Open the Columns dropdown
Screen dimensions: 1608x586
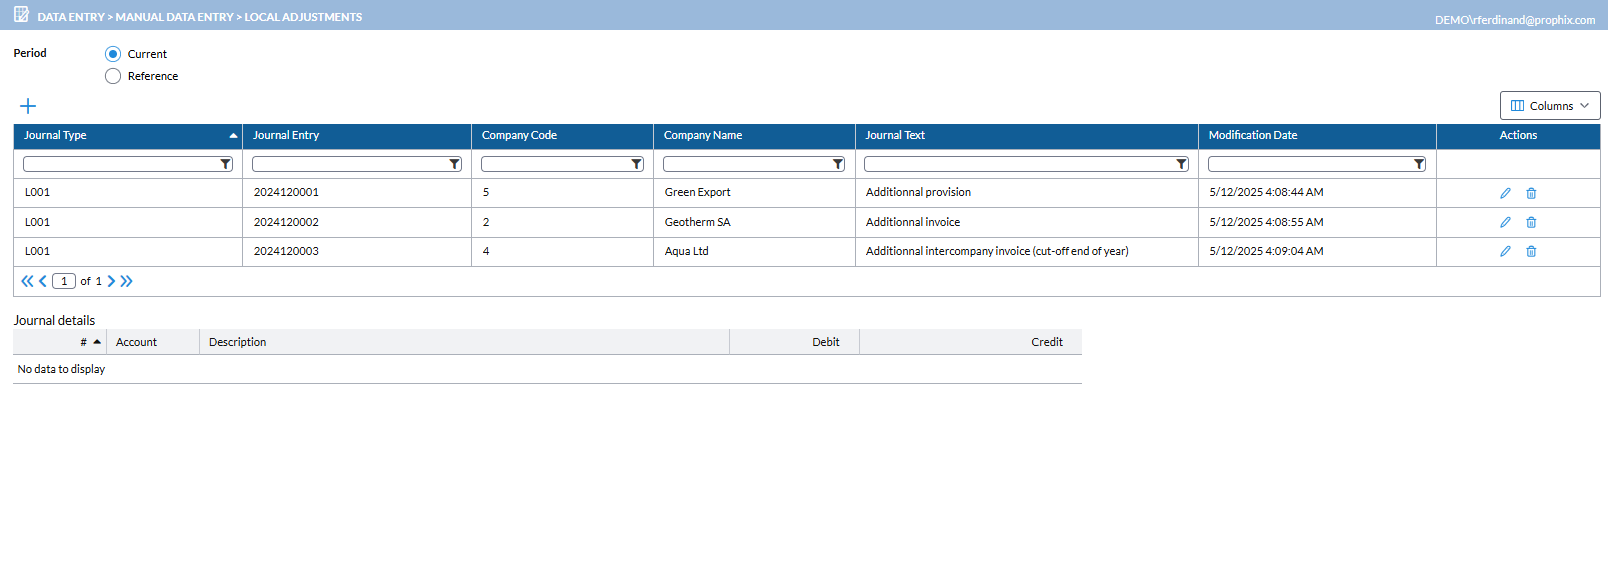1549,106
